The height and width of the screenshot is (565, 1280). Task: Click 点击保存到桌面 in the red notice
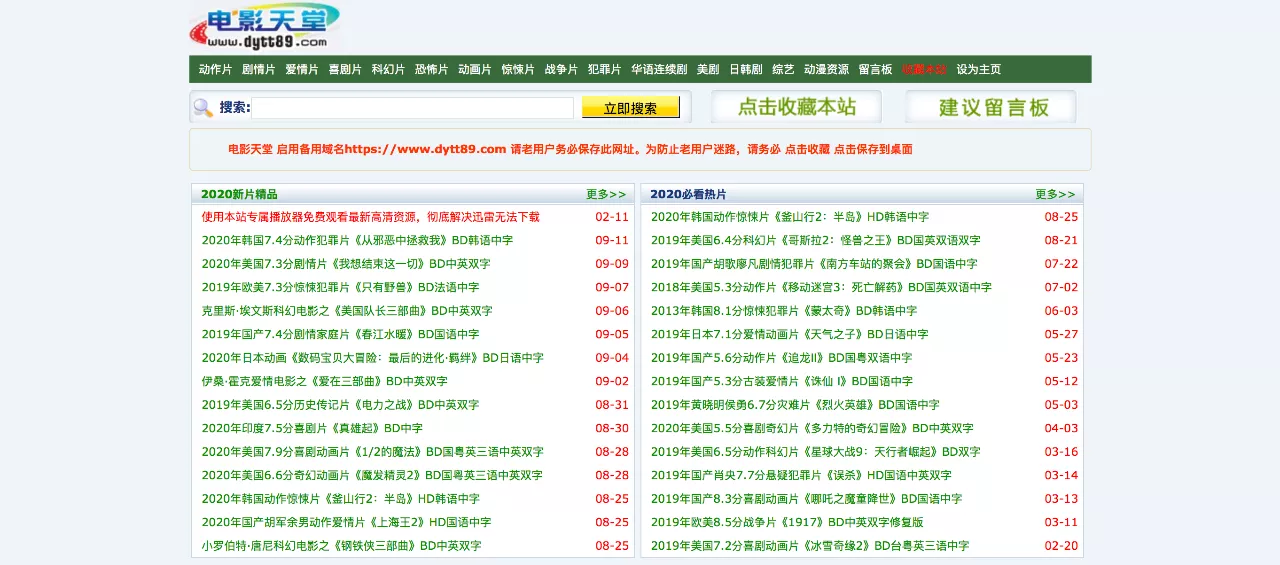873,149
